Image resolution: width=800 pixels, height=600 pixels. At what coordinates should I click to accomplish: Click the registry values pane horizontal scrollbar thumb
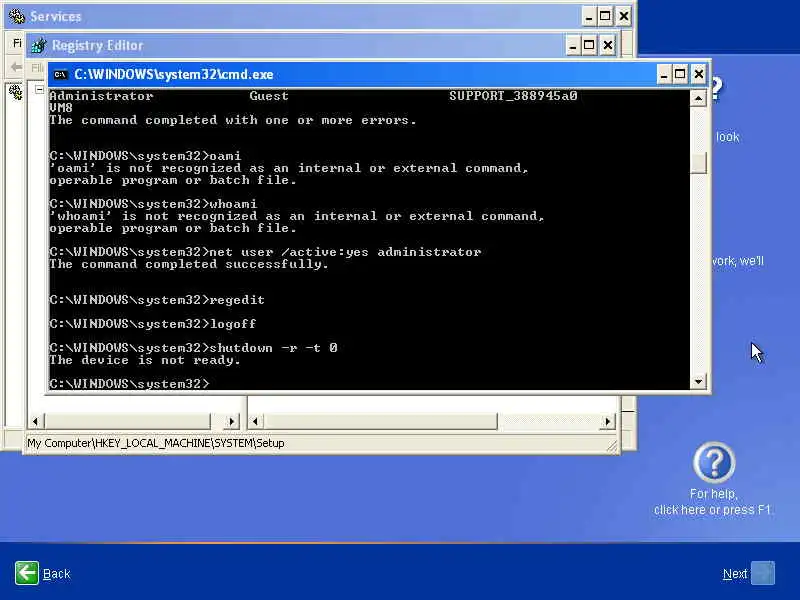pyautogui.click(x=381, y=421)
